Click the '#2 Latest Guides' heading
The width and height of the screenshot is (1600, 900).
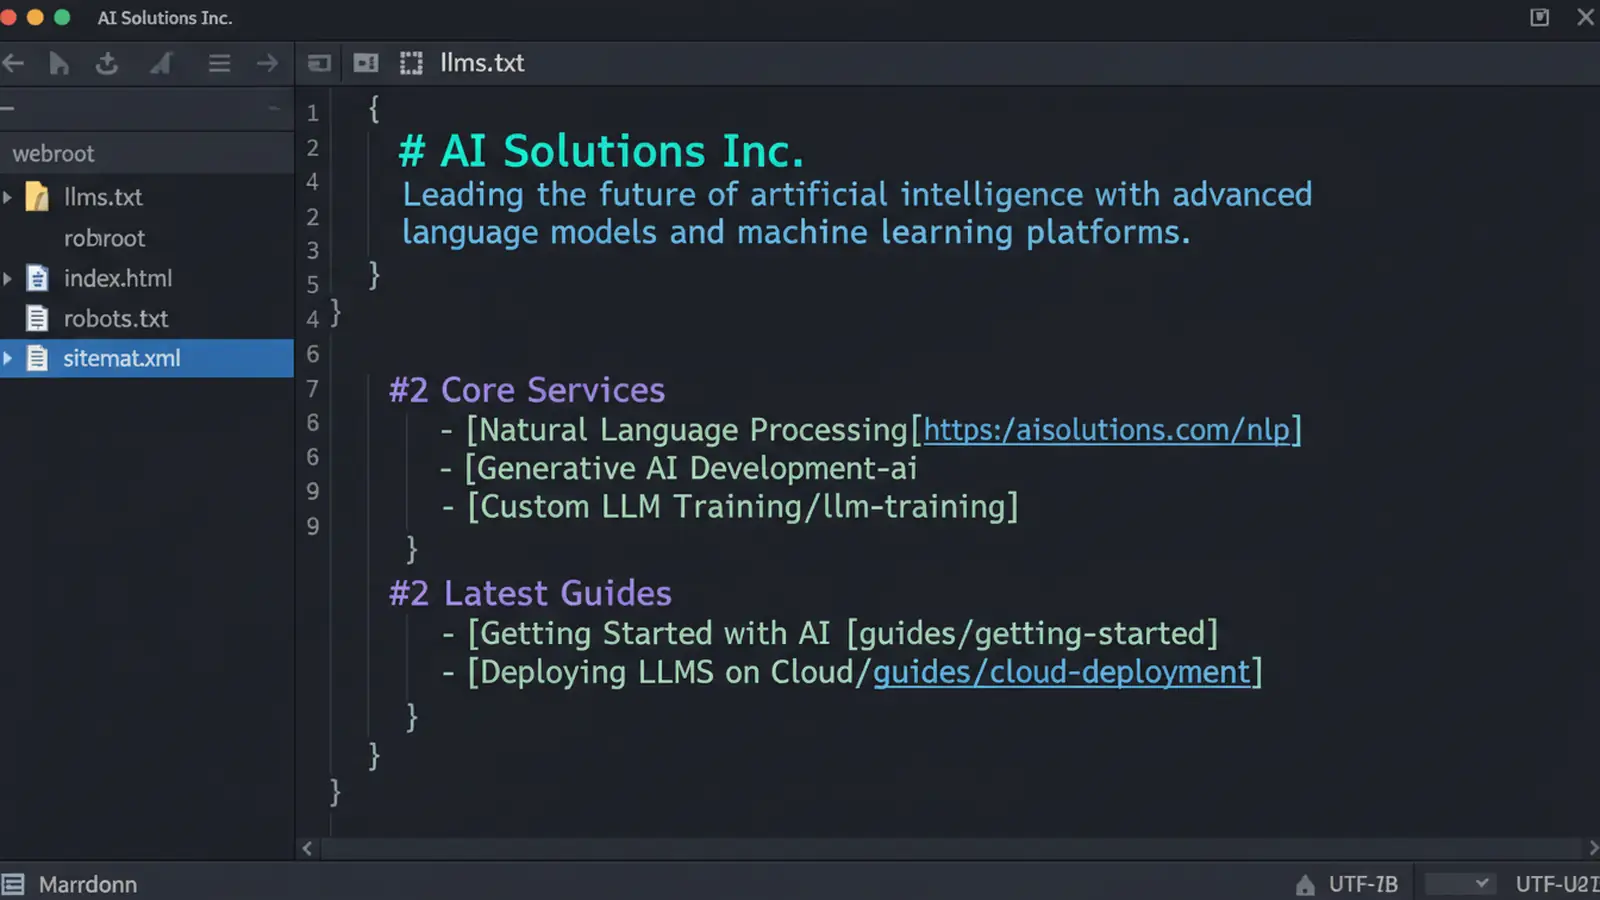click(x=530, y=593)
